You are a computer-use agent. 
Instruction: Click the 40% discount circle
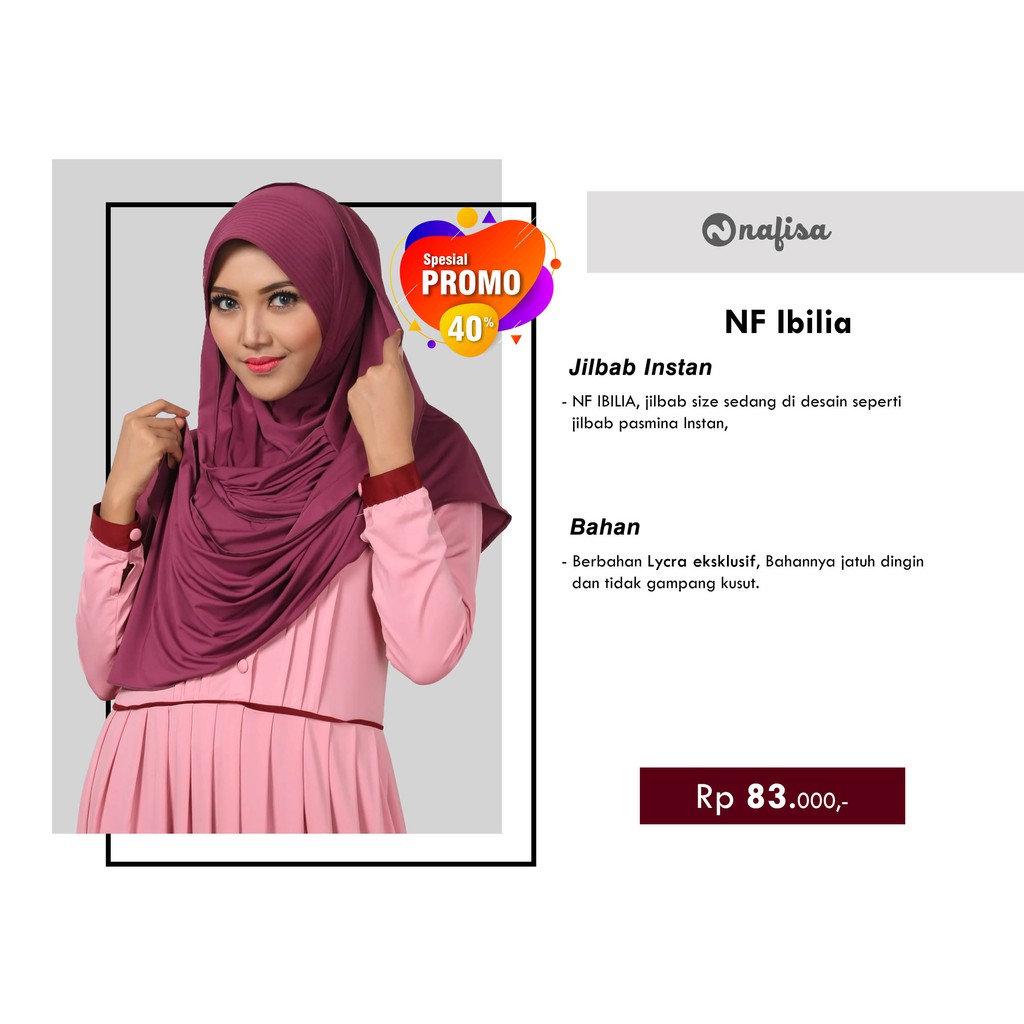(470, 328)
